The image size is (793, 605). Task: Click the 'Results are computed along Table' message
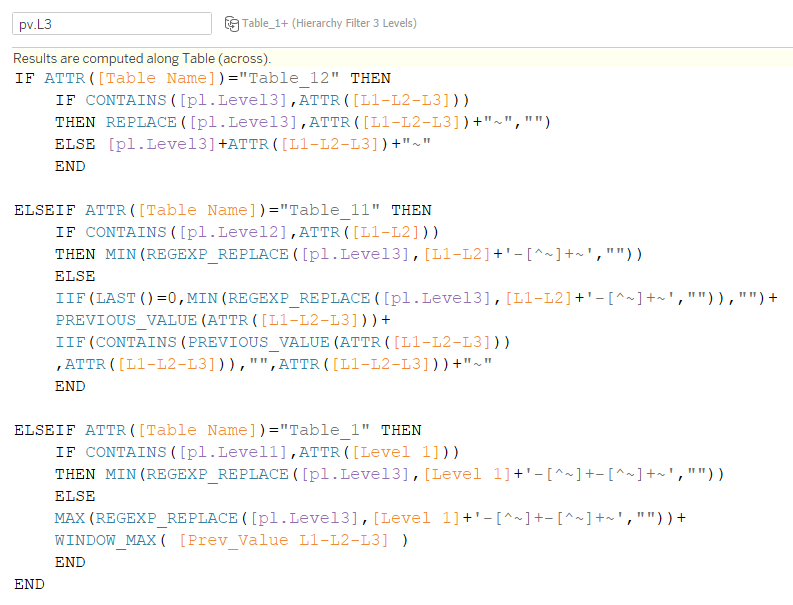coord(142,59)
